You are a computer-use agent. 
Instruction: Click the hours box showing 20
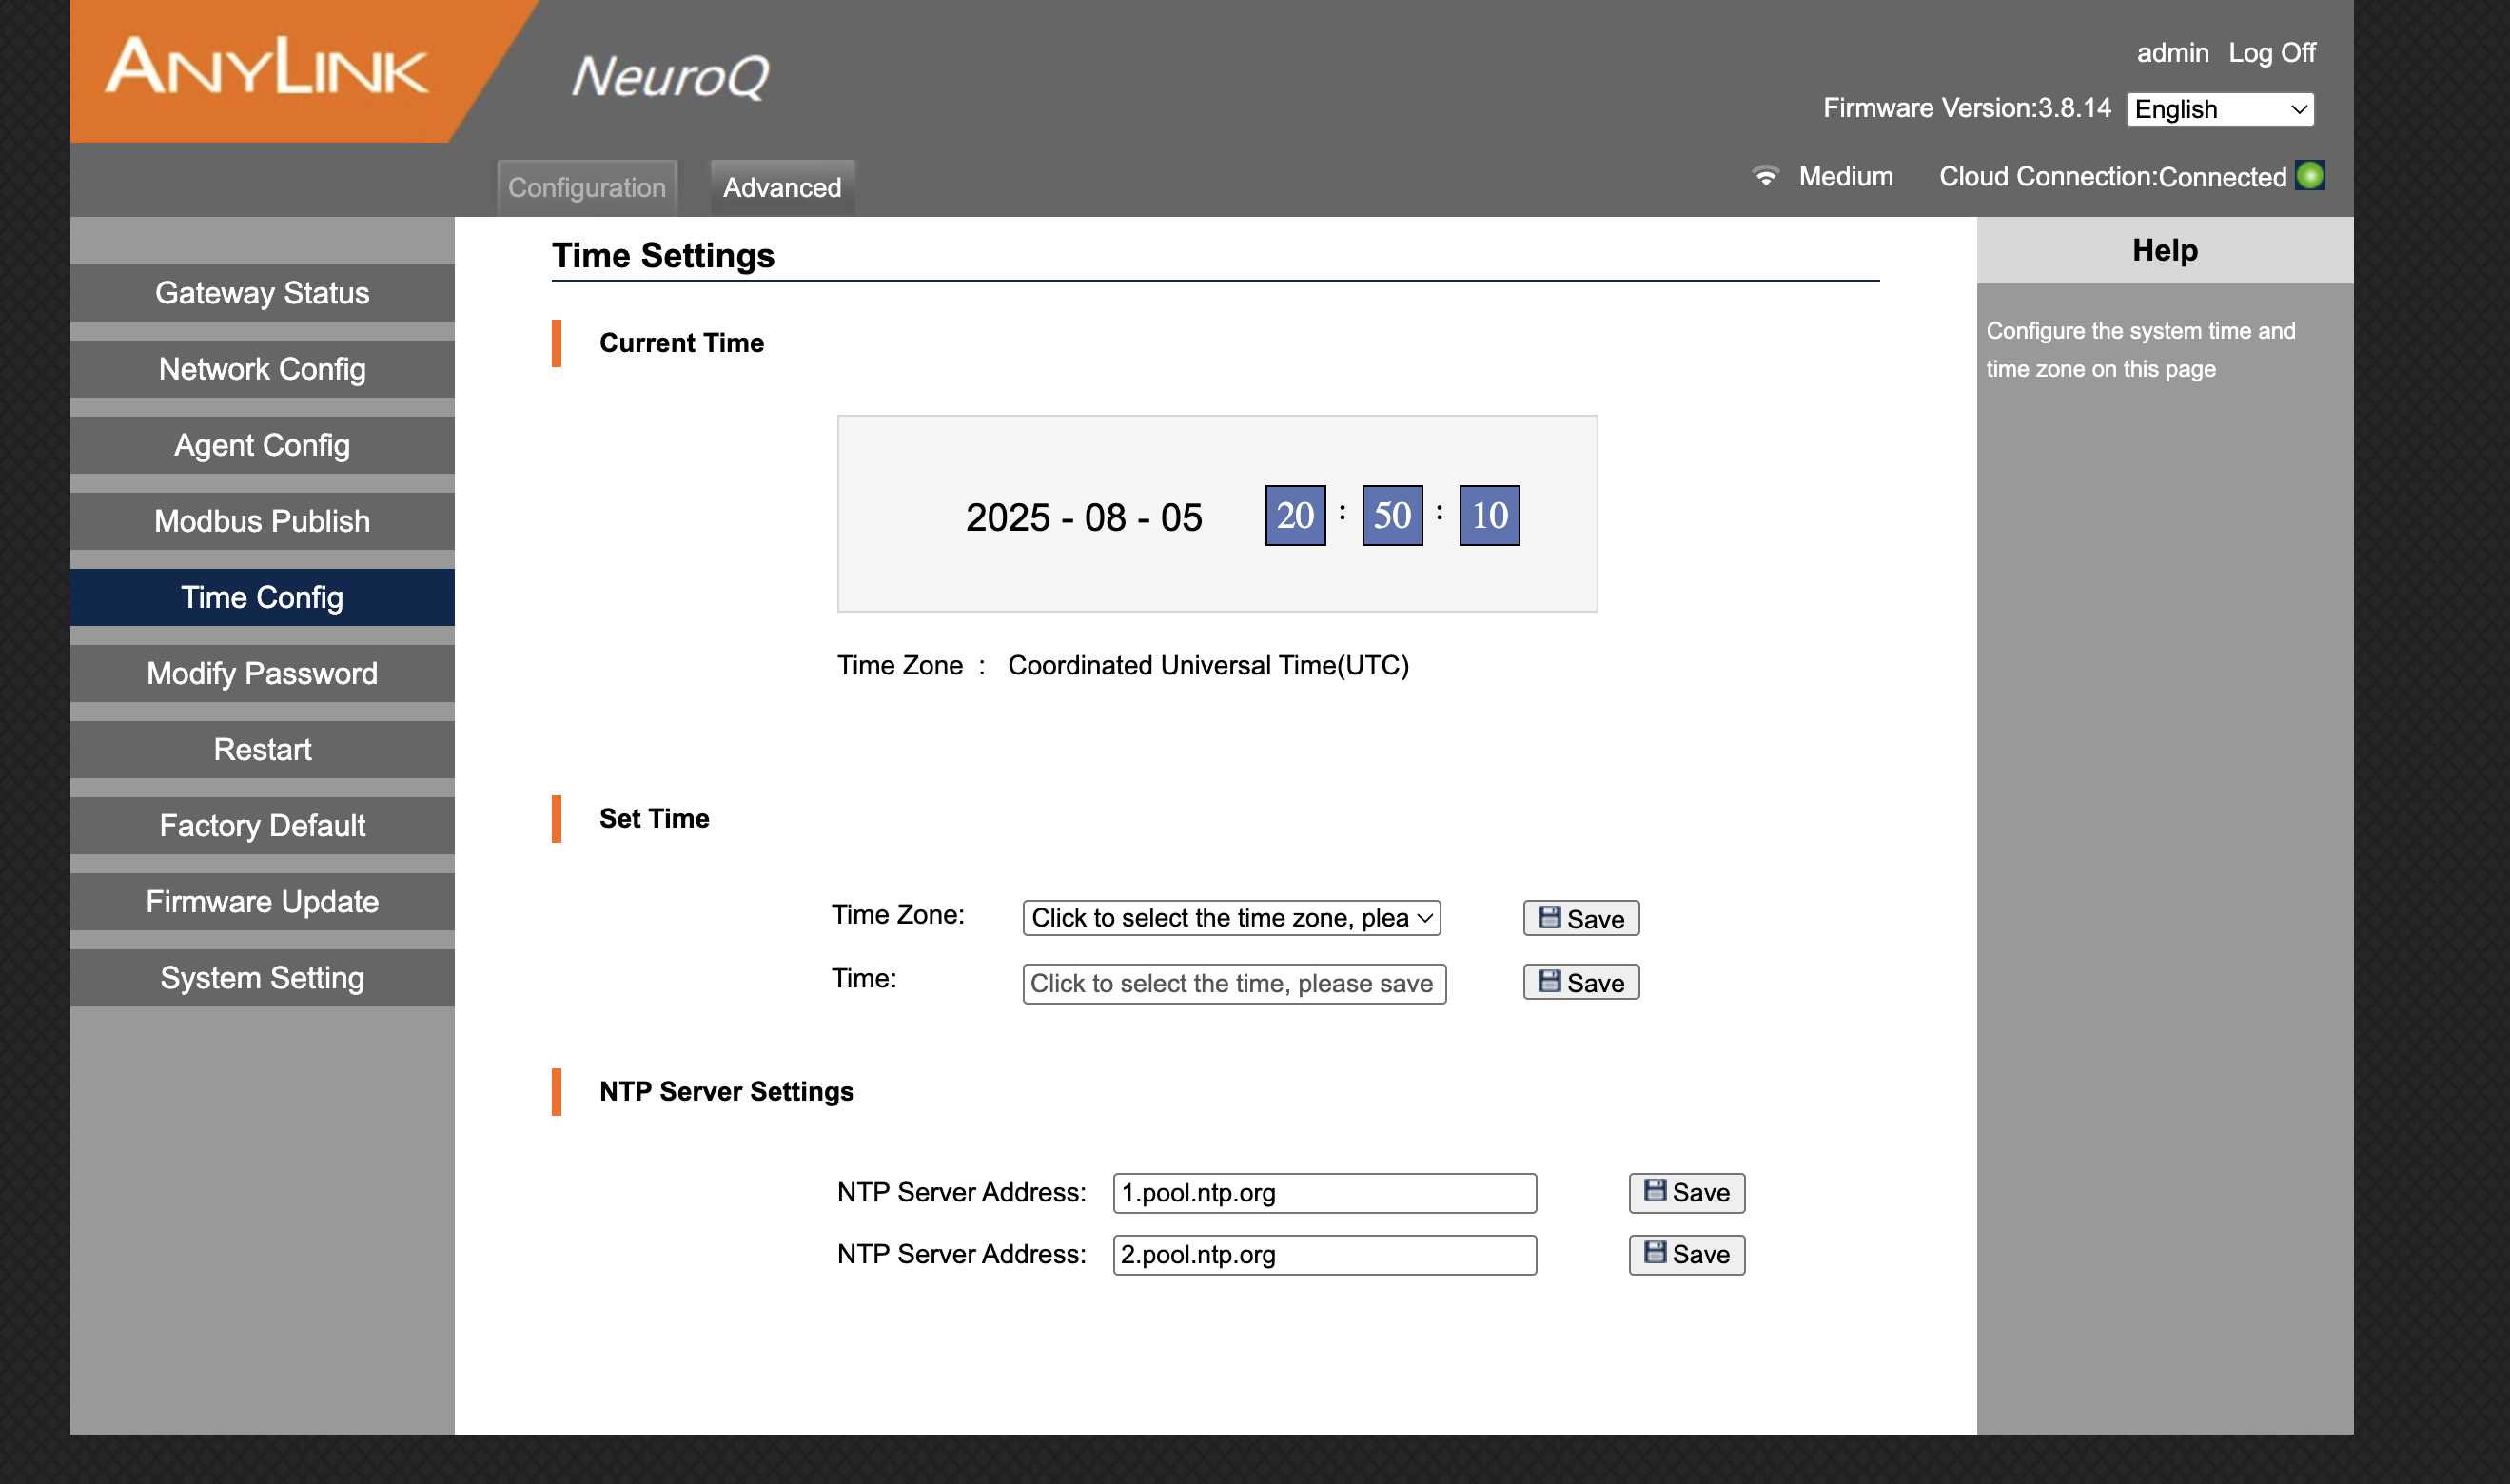tap(1295, 516)
